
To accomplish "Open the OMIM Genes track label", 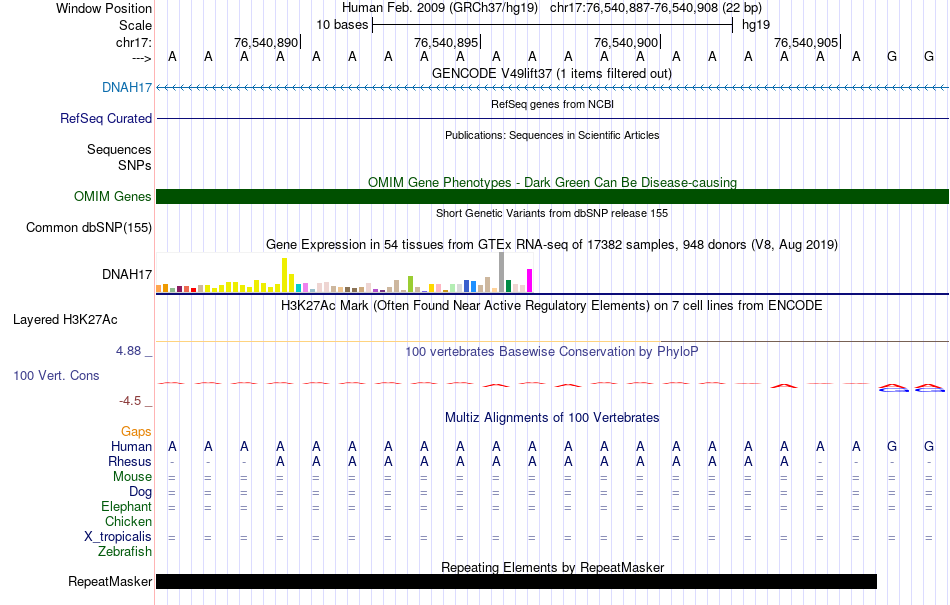I will 112,196.
